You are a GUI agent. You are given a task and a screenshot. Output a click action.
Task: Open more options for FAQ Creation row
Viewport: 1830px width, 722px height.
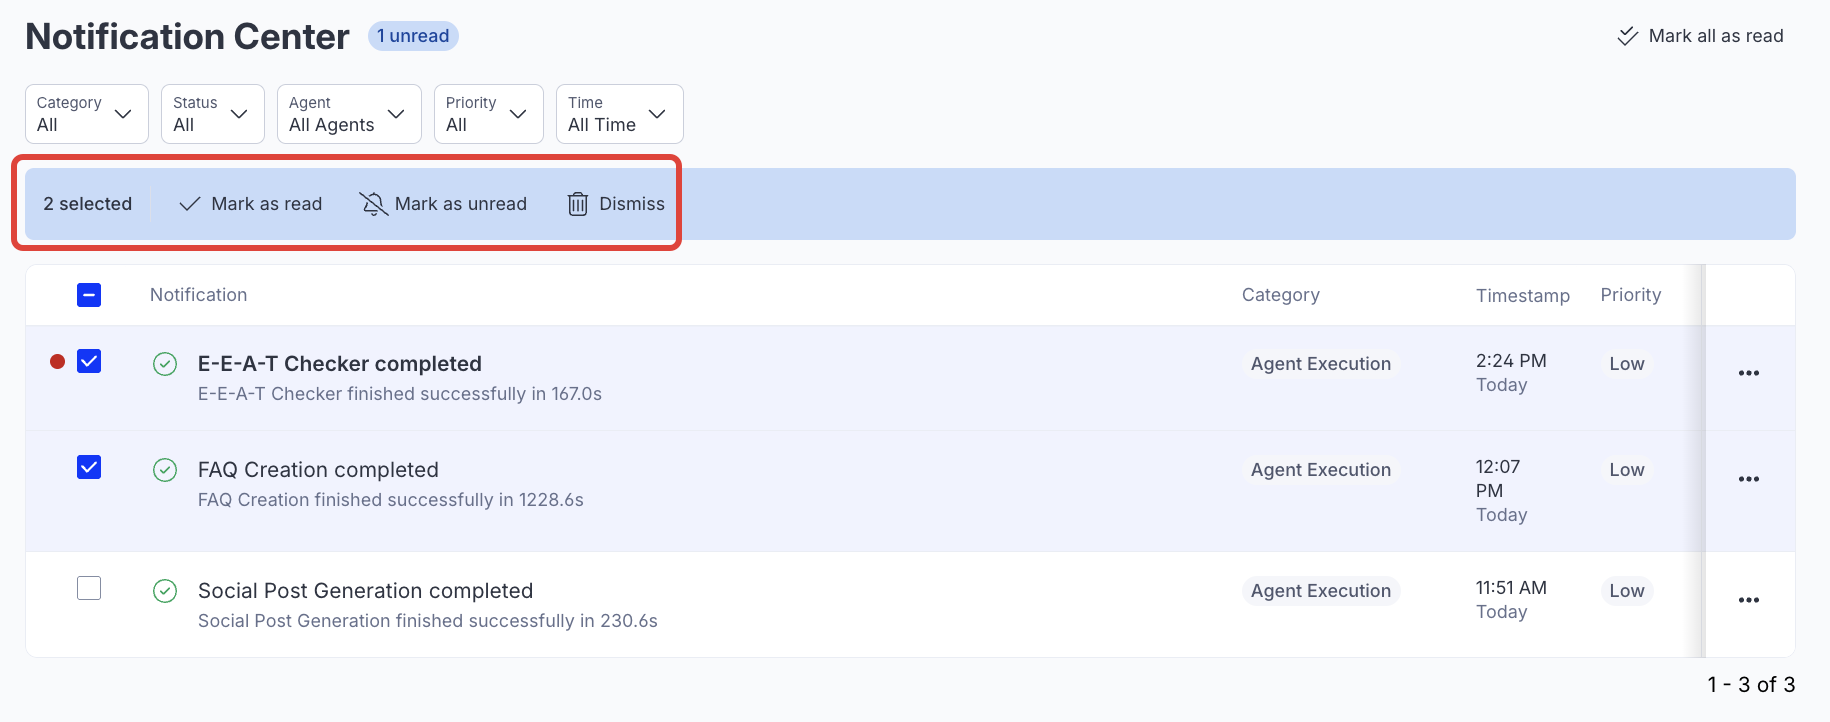point(1749,479)
